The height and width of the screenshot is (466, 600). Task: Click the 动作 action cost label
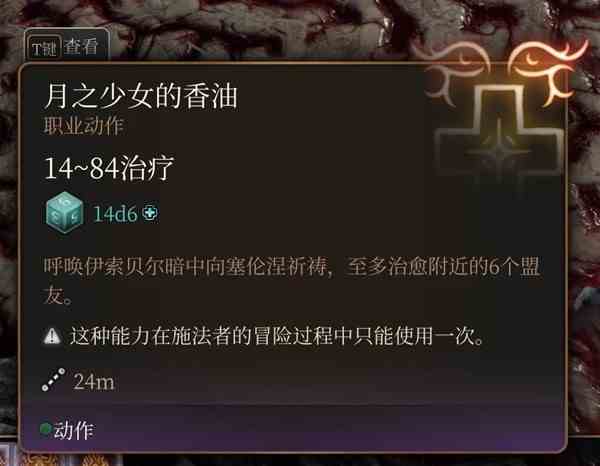pyautogui.click(x=73, y=430)
